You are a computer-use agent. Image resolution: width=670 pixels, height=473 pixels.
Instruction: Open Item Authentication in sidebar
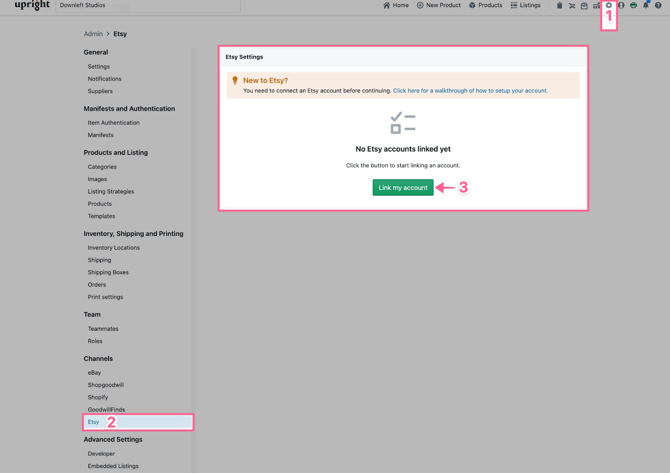(114, 123)
